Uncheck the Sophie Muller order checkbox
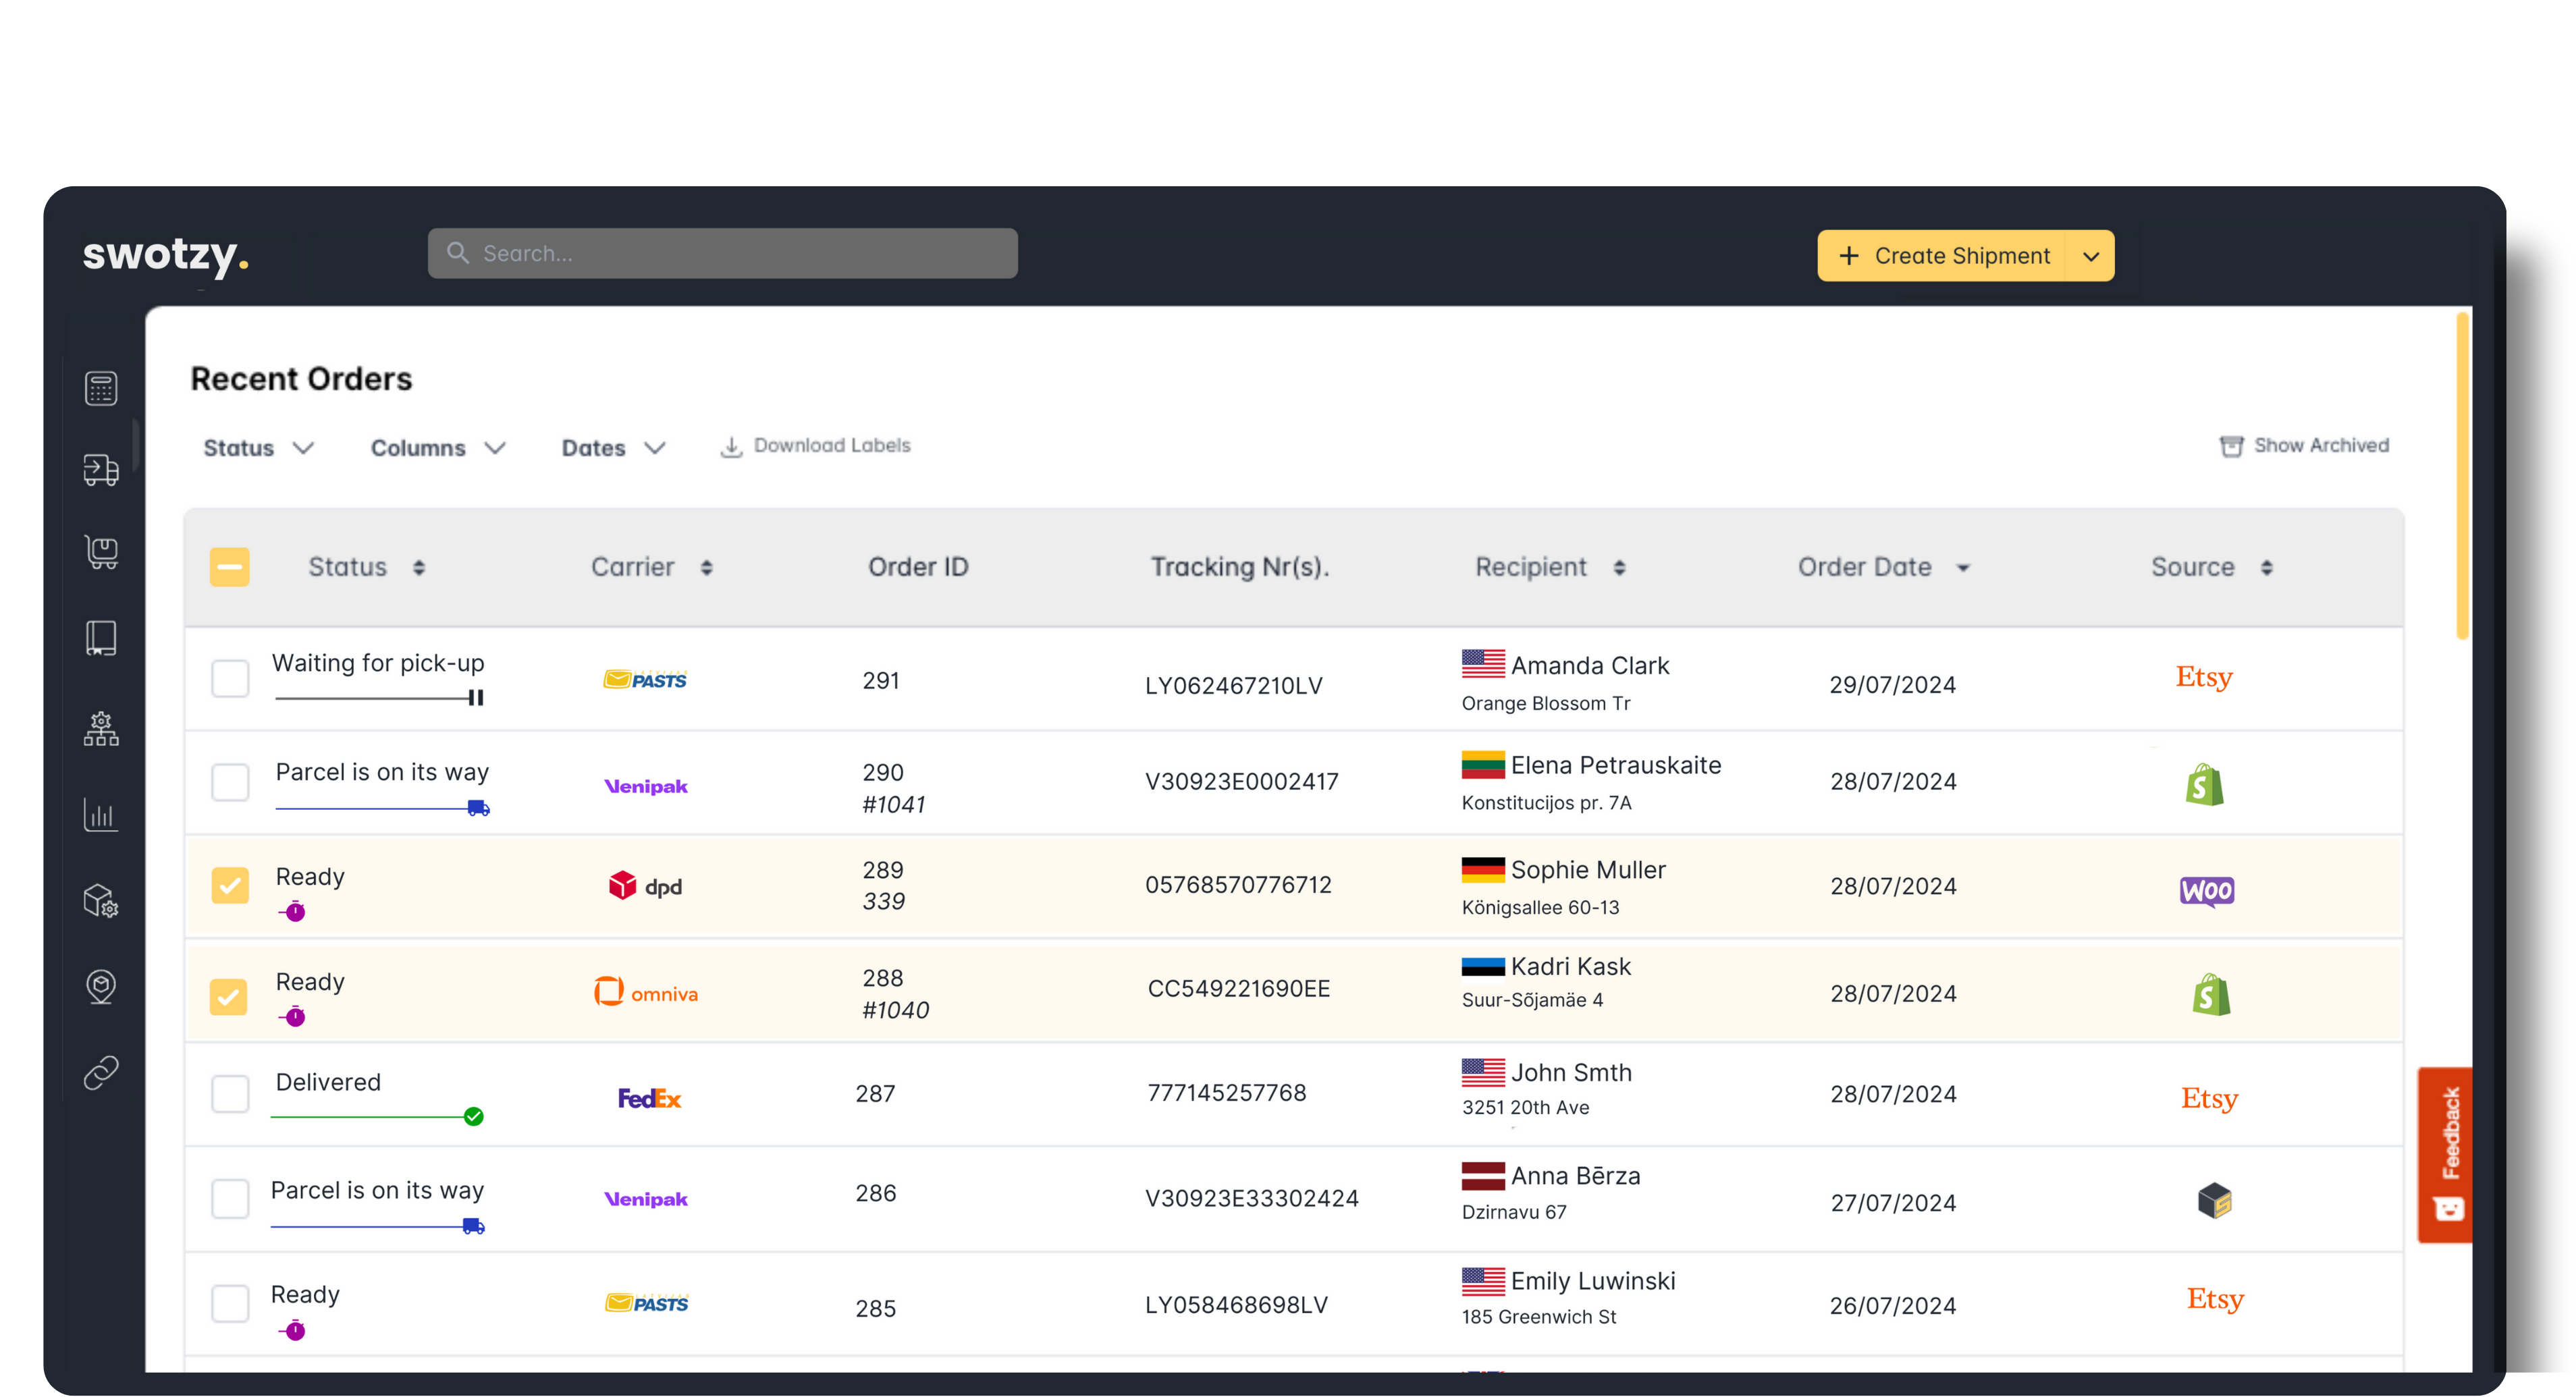2576x1397 pixels. (x=230, y=885)
